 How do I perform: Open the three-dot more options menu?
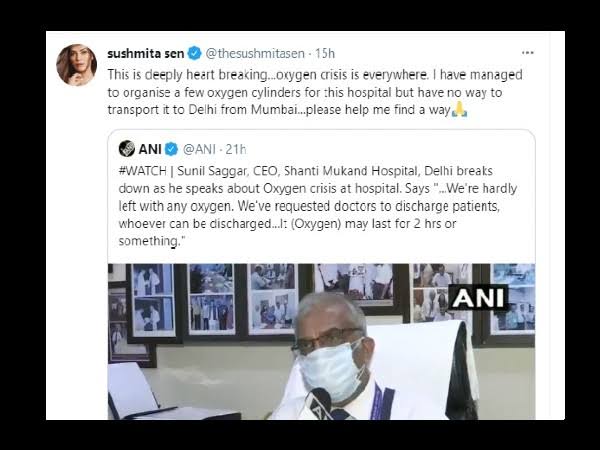[528, 53]
